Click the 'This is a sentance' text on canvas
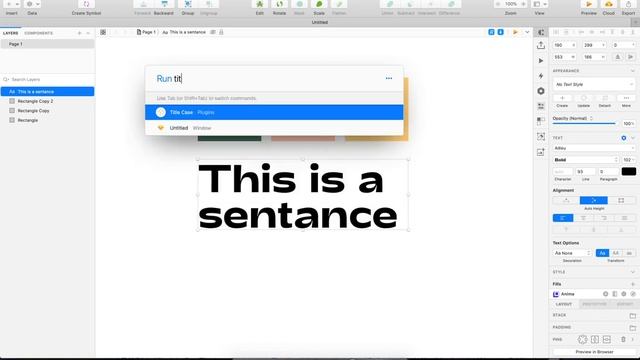 (x=298, y=196)
